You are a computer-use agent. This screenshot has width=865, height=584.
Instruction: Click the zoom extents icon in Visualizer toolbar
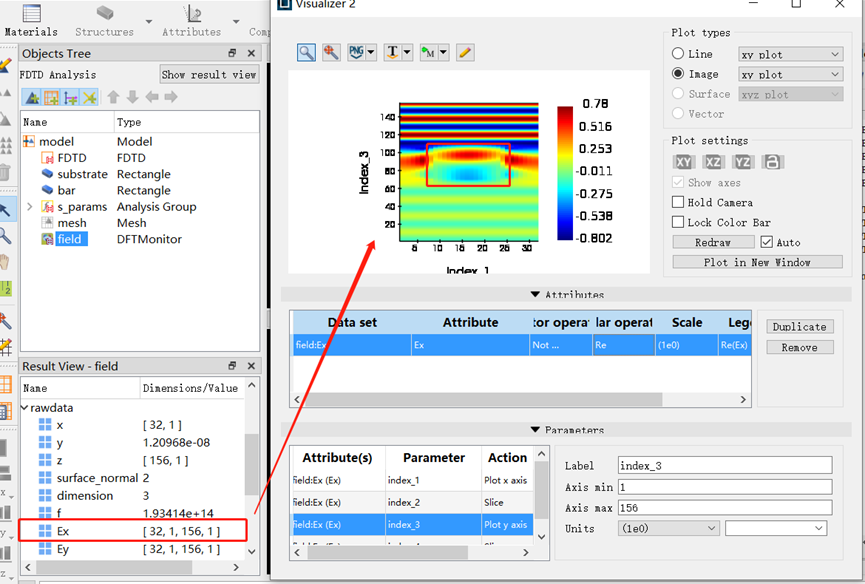click(x=331, y=52)
